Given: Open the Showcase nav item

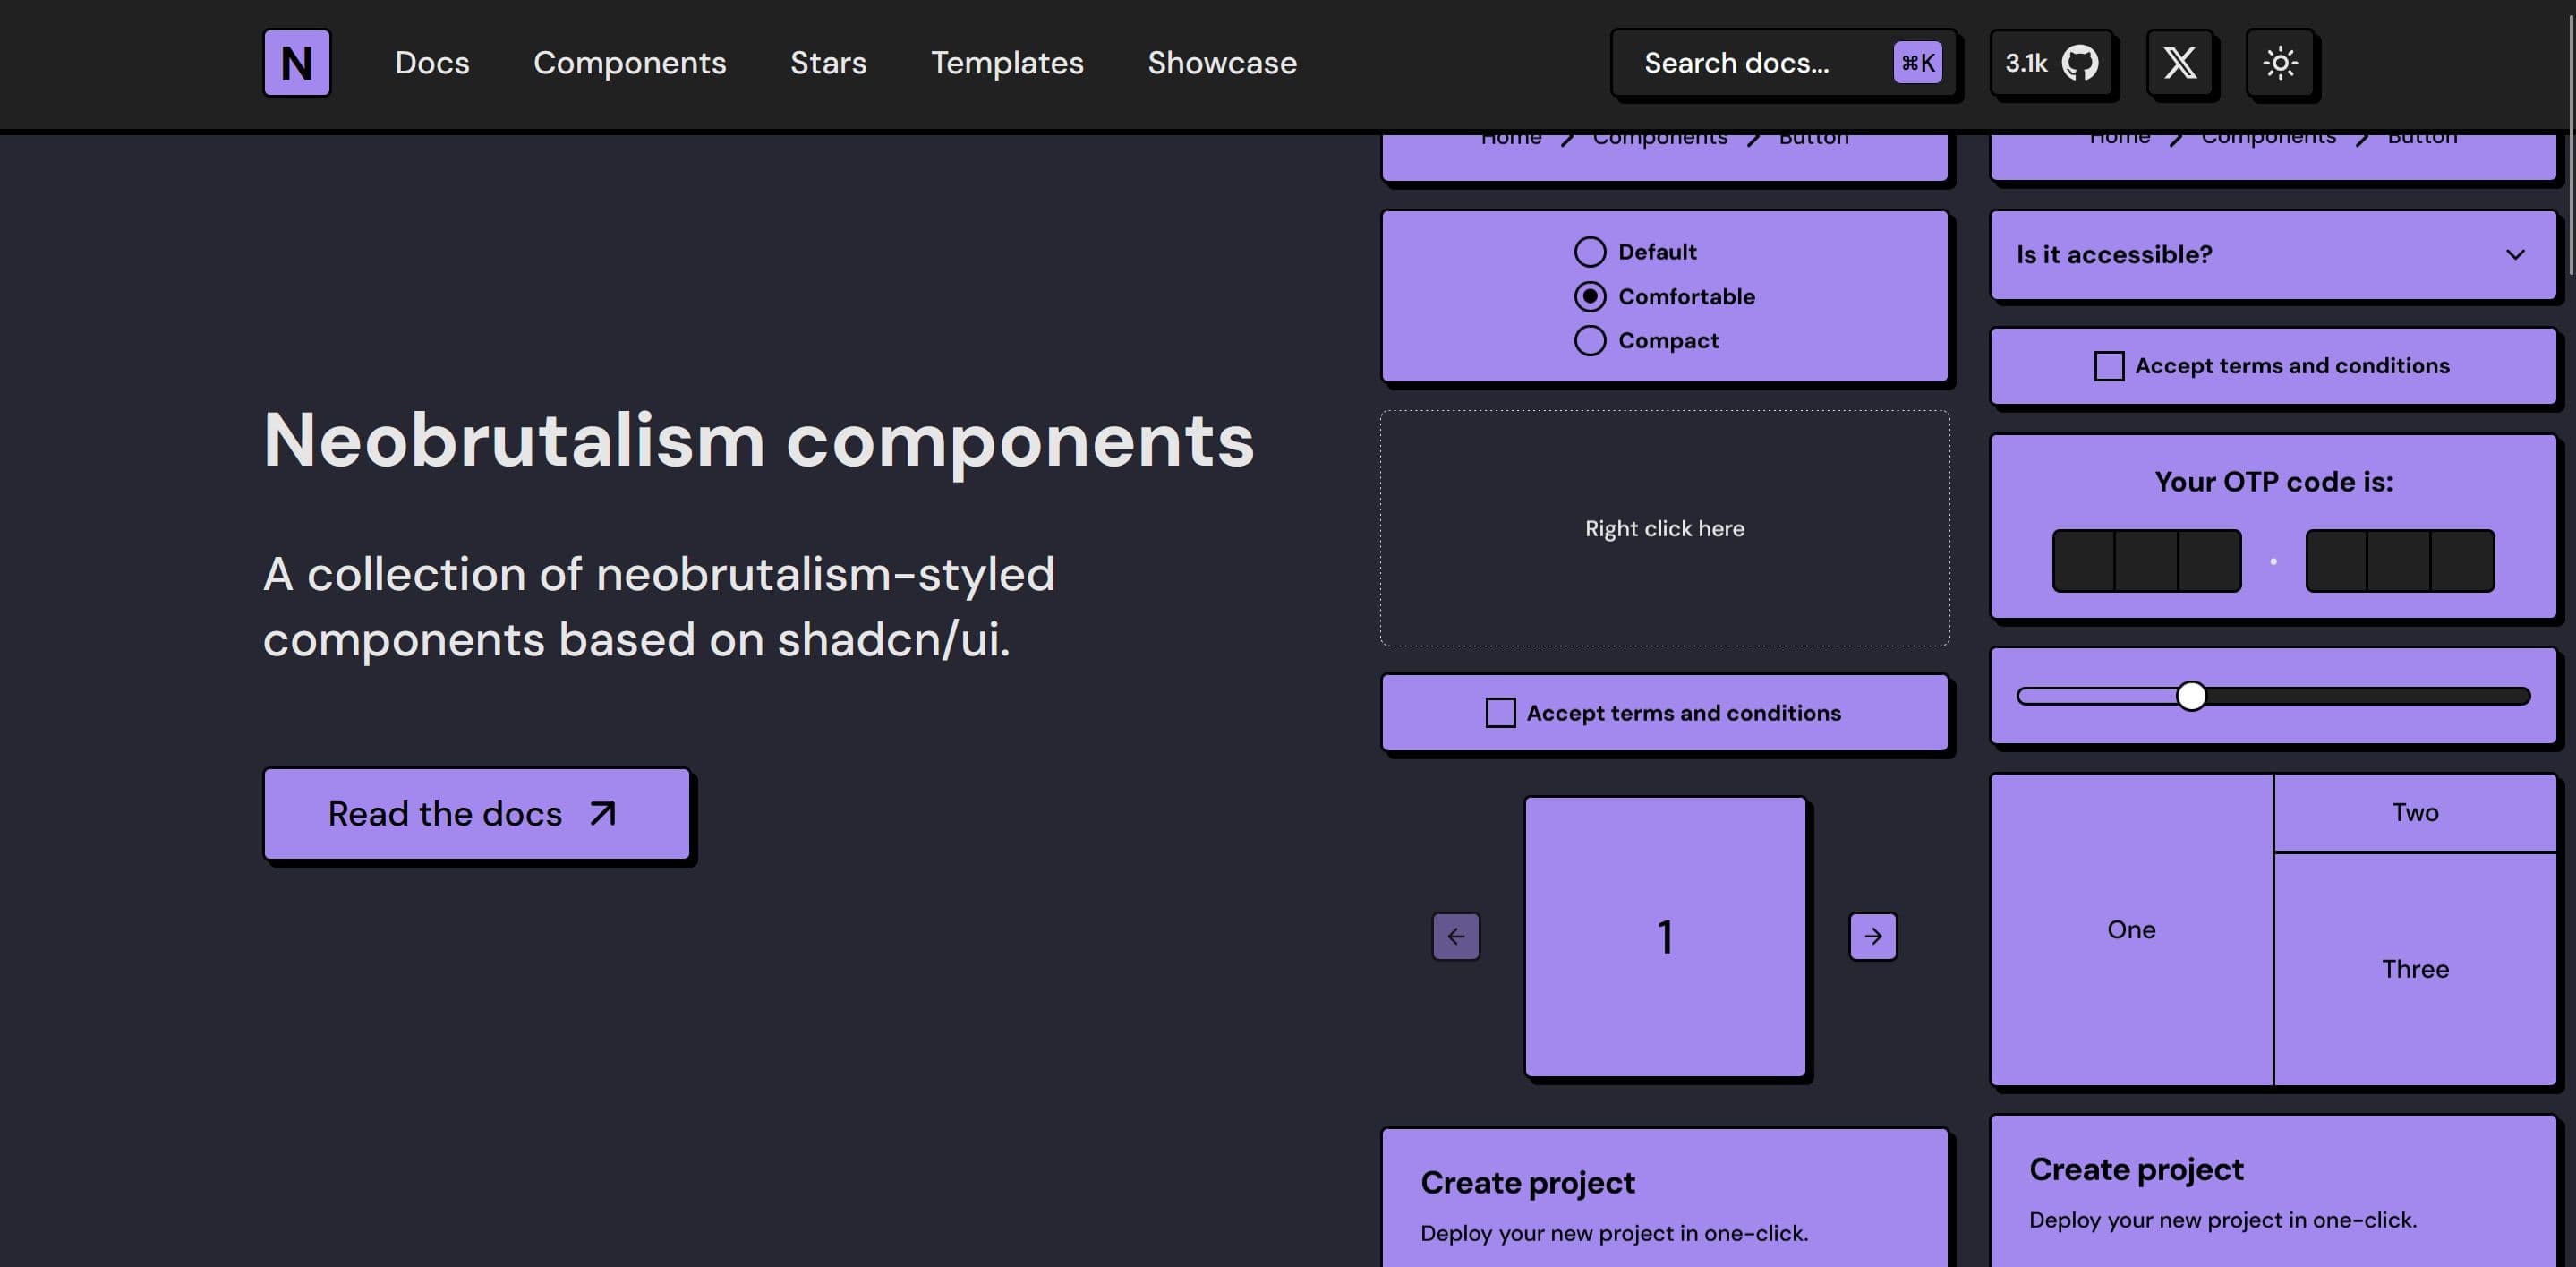Looking at the screenshot, I should point(1222,63).
